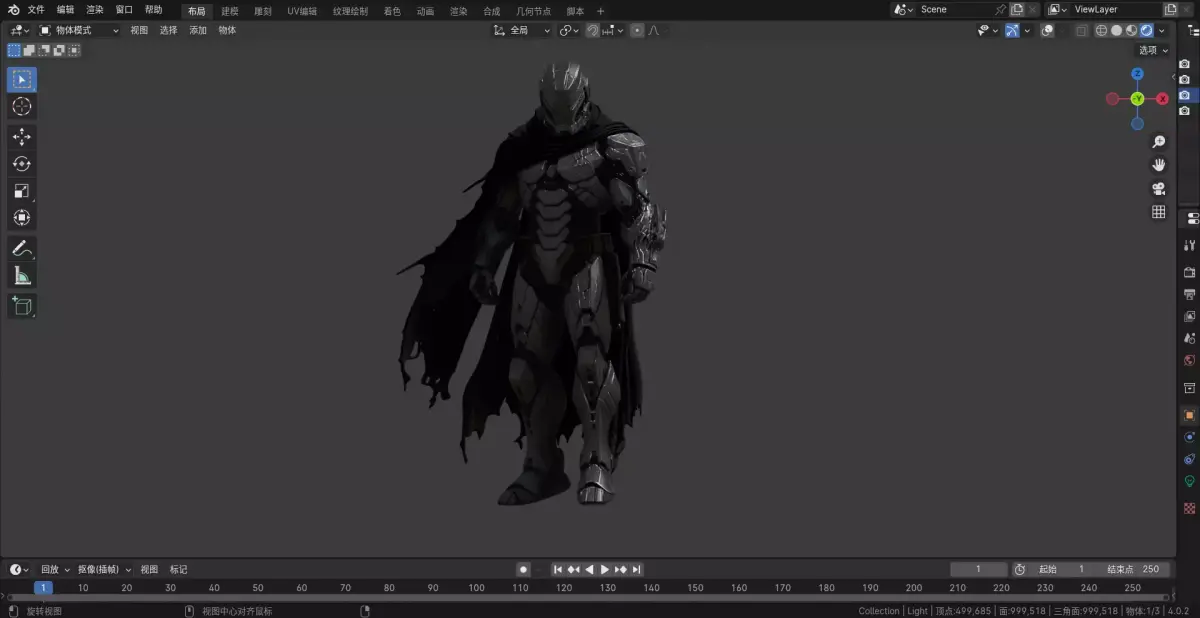Toggle proportional editing button
This screenshot has height=618, width=1200.
(x=635, y=30)
